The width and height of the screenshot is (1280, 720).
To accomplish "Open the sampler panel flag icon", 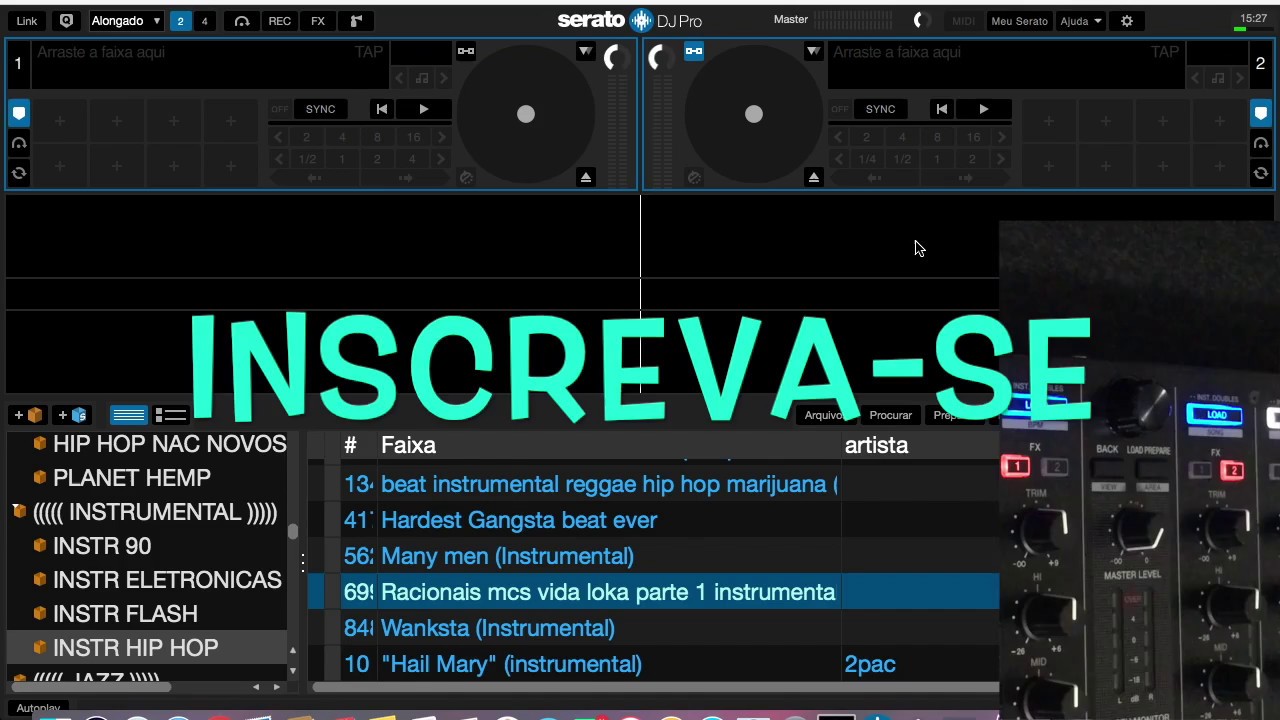I will (356, 20).
